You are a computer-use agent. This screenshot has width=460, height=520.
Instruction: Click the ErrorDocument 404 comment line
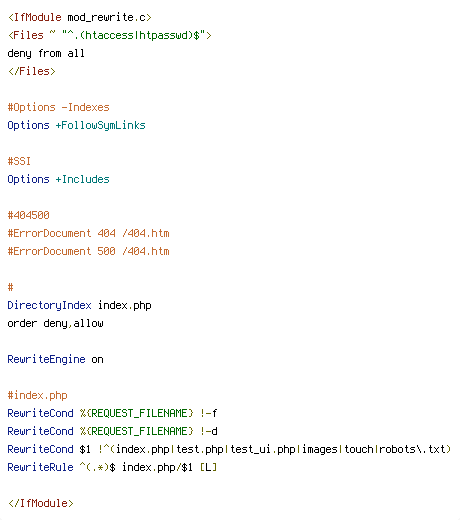pos(89,233)
